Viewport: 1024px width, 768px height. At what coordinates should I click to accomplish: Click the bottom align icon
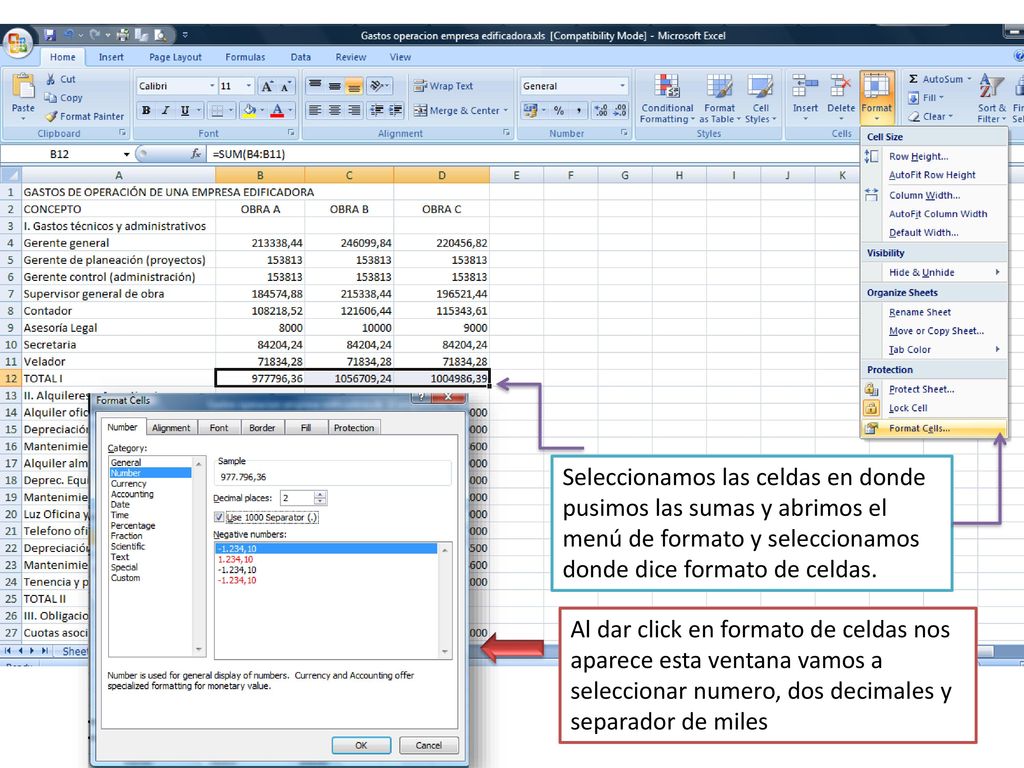(x=354, y=86)
